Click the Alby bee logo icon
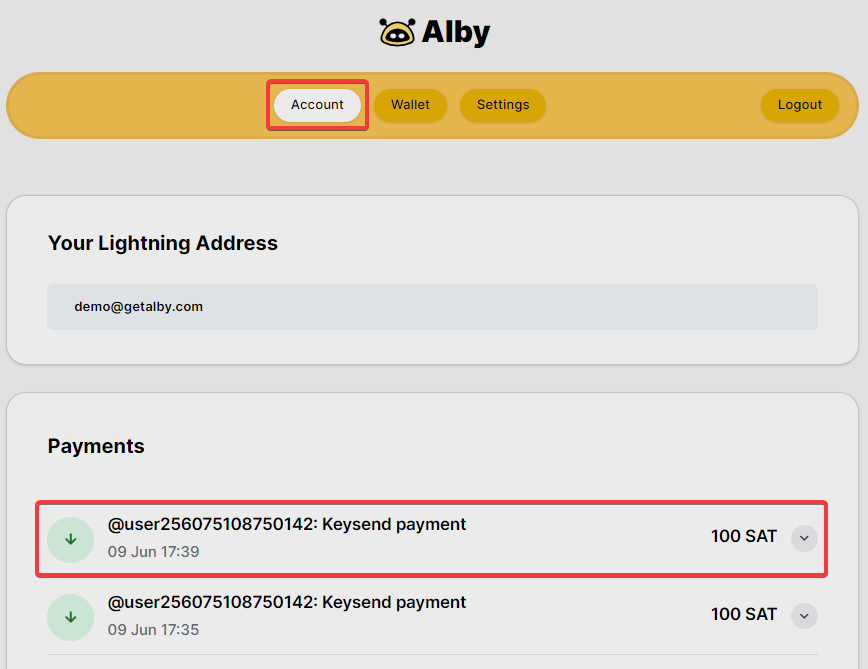Image resolution: width=868 pixels, height=669 pixels. pyautogui.click(x=397, y=32)
